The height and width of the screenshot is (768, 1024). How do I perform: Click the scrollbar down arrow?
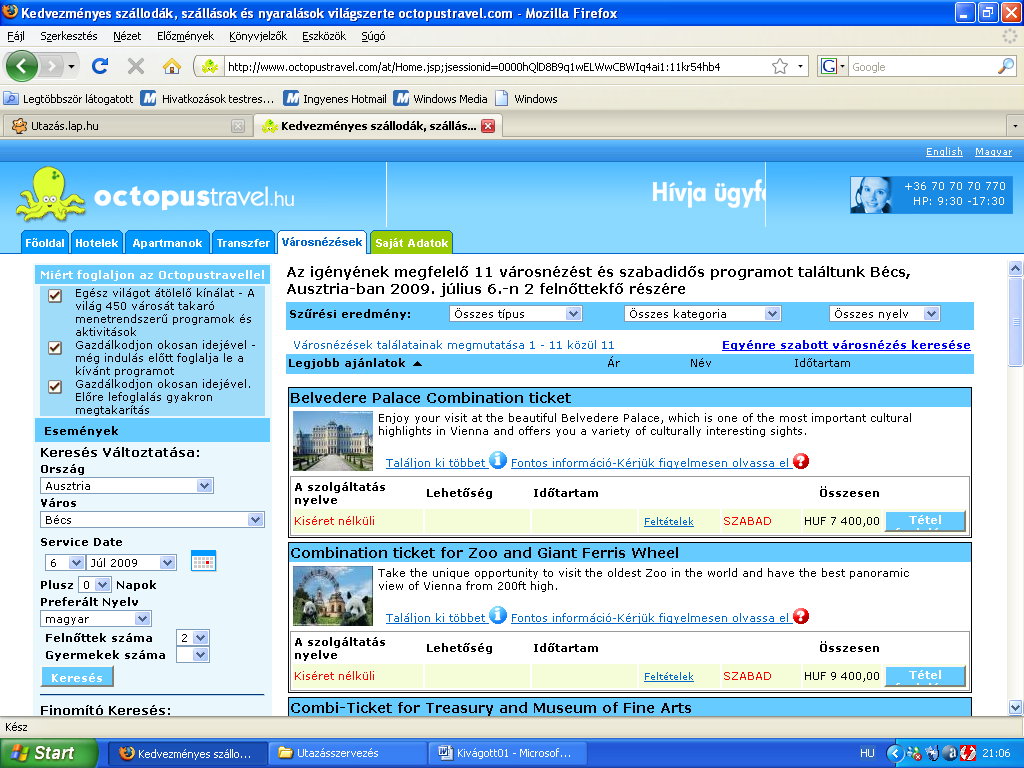point(1015,707)
